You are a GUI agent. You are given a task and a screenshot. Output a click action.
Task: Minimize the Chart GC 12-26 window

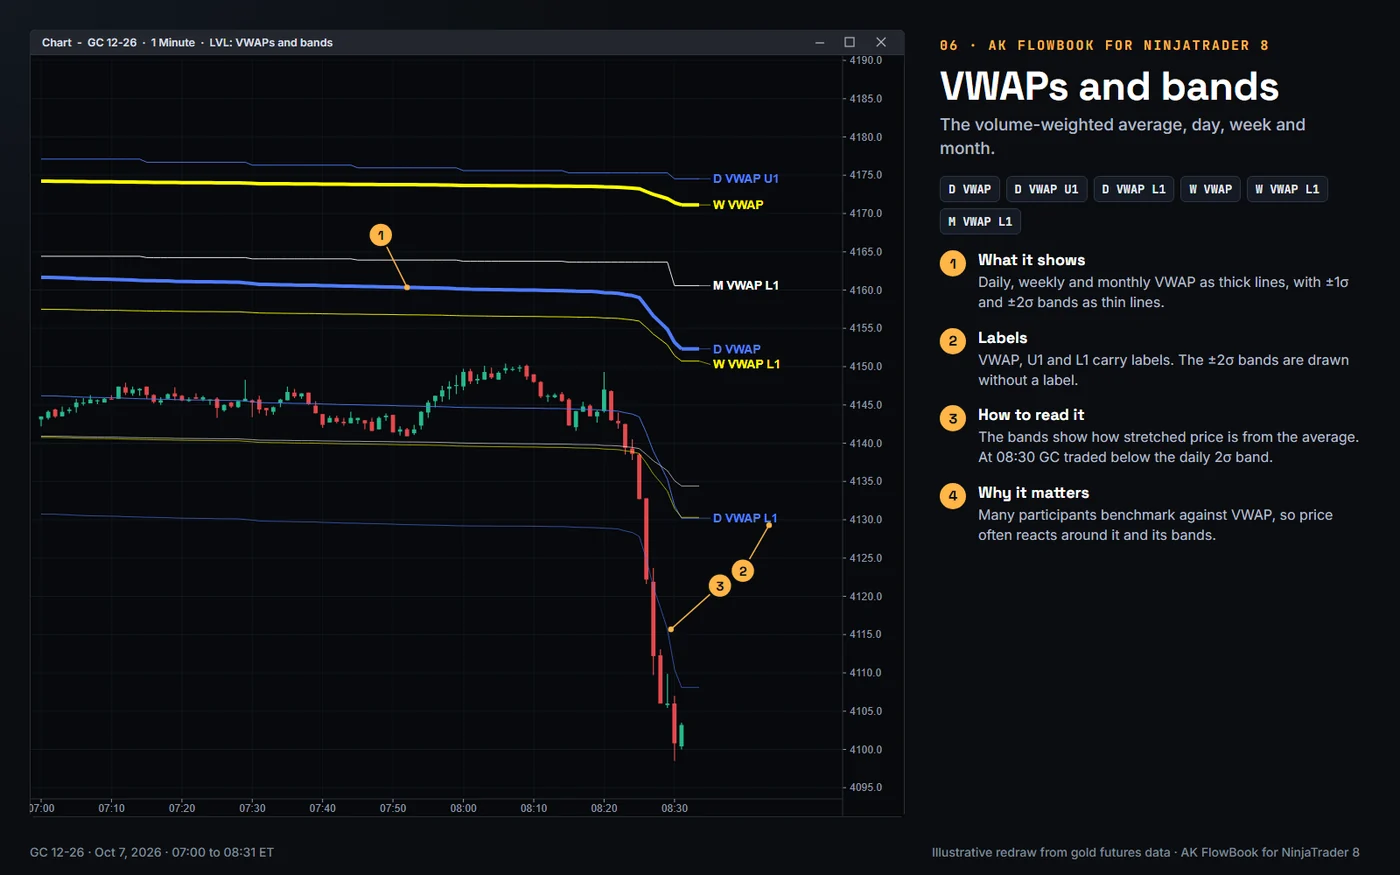(820, 42)
